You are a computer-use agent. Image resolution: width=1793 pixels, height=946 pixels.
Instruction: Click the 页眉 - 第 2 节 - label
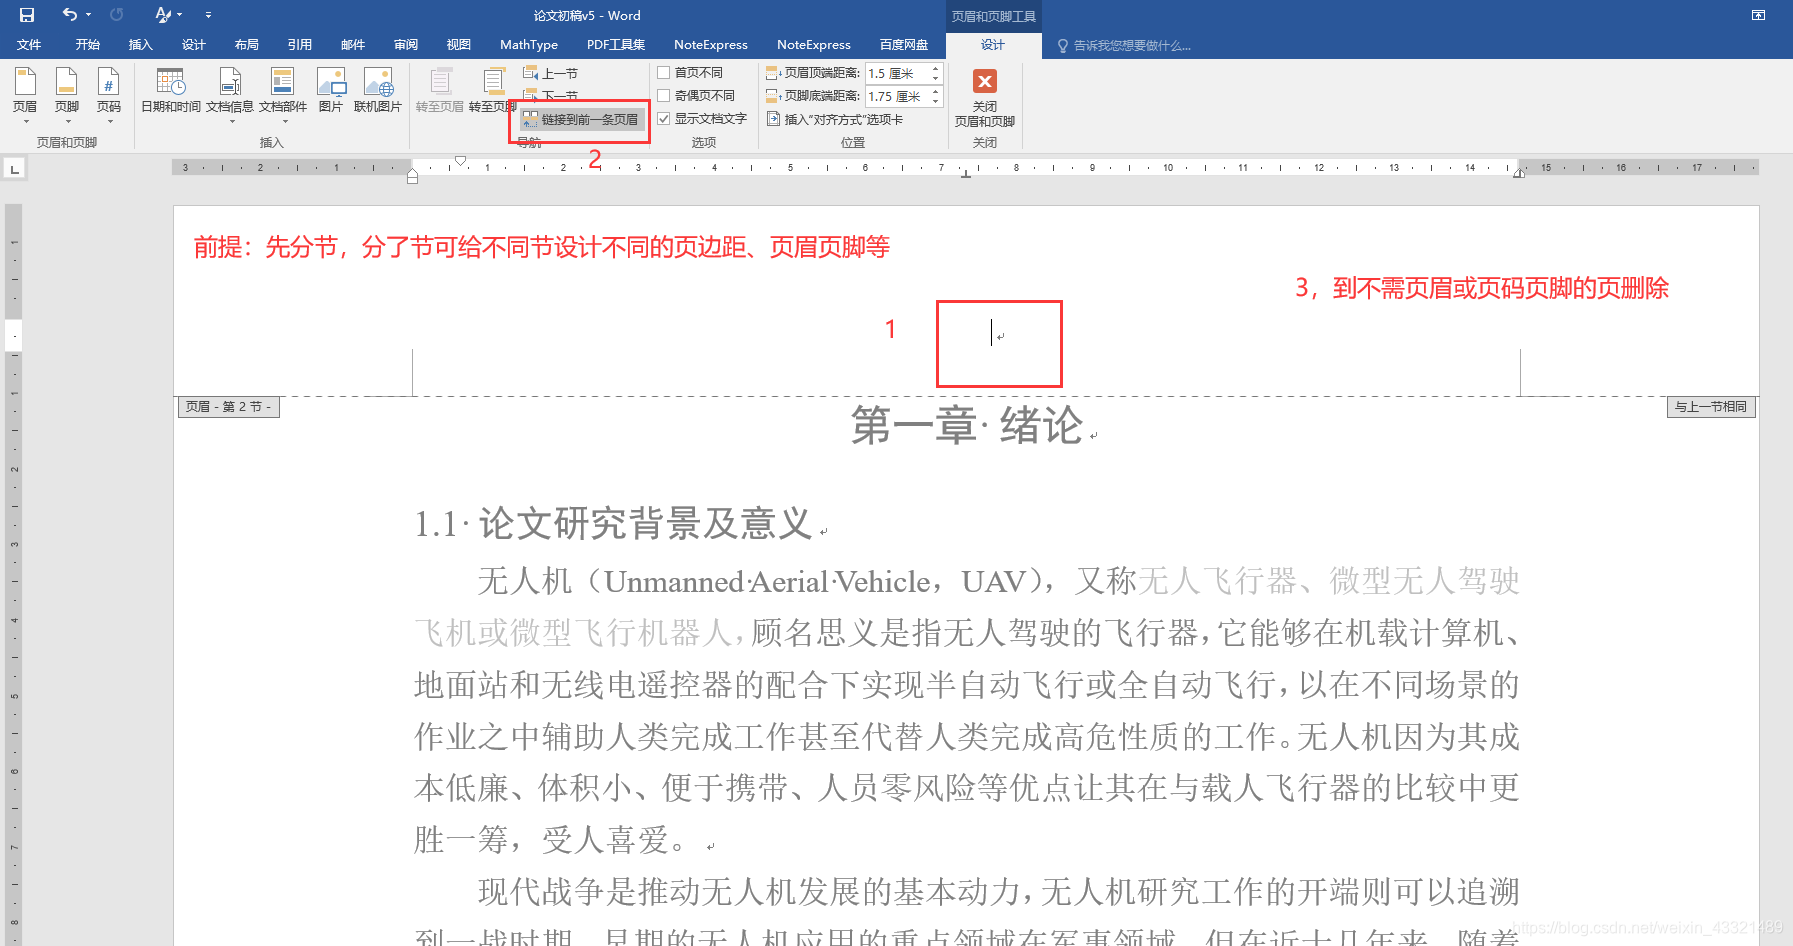point(228,406)
